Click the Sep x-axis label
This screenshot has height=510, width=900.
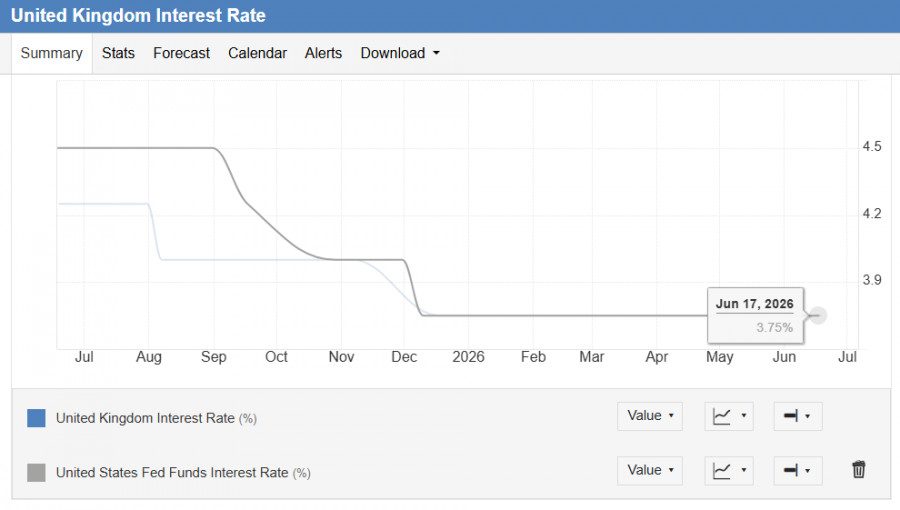point(214,357)
